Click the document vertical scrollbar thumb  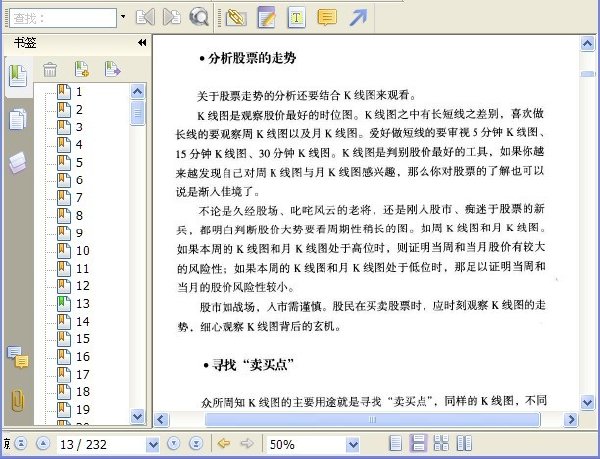click(x=587, y=74)
